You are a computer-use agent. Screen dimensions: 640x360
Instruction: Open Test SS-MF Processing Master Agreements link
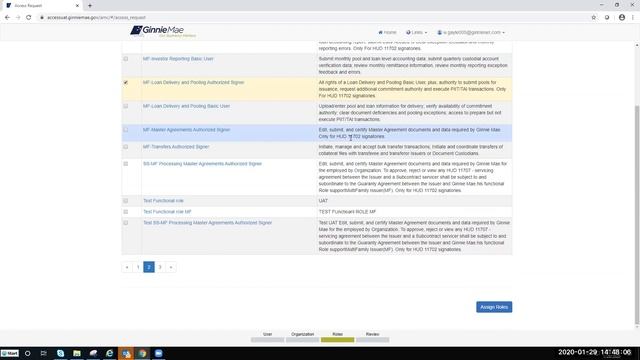pos(207,223)
